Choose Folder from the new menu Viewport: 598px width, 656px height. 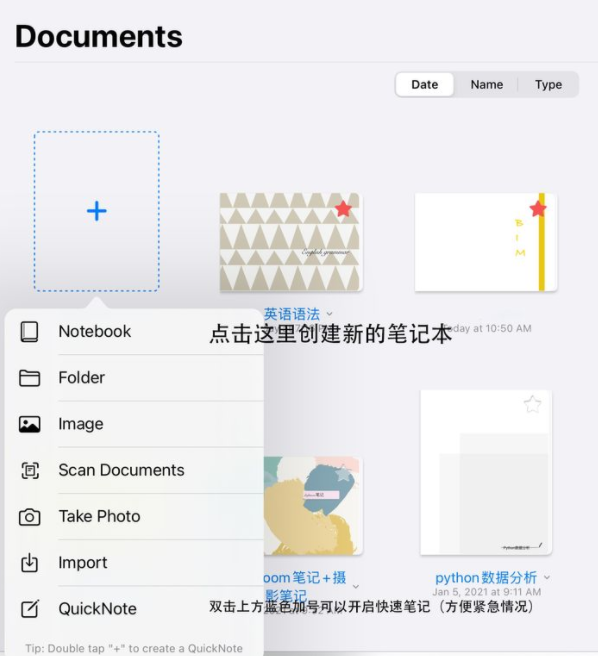(x=134, y=378)
